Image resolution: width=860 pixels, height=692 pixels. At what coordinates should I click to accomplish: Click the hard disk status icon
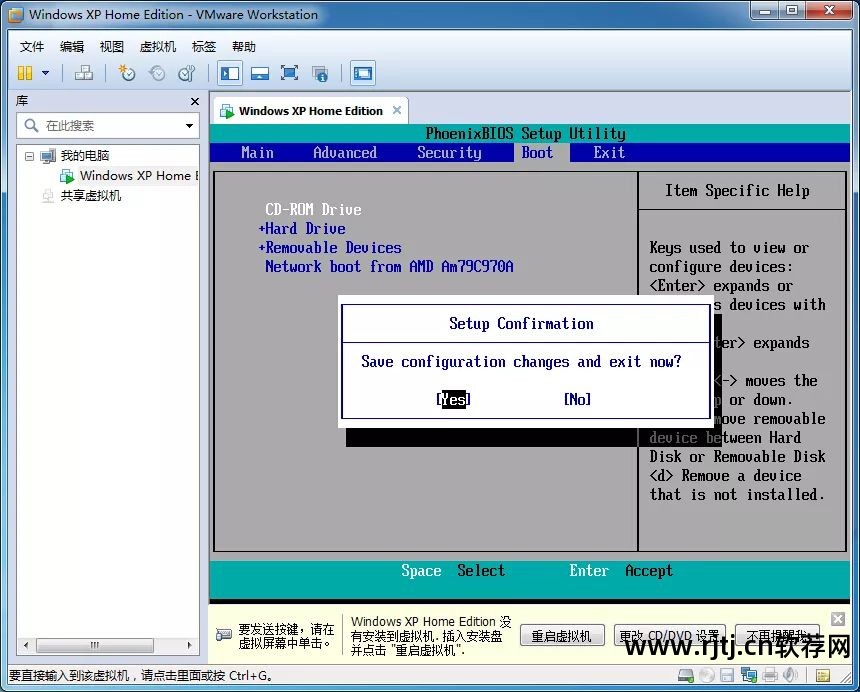(686, 676)
